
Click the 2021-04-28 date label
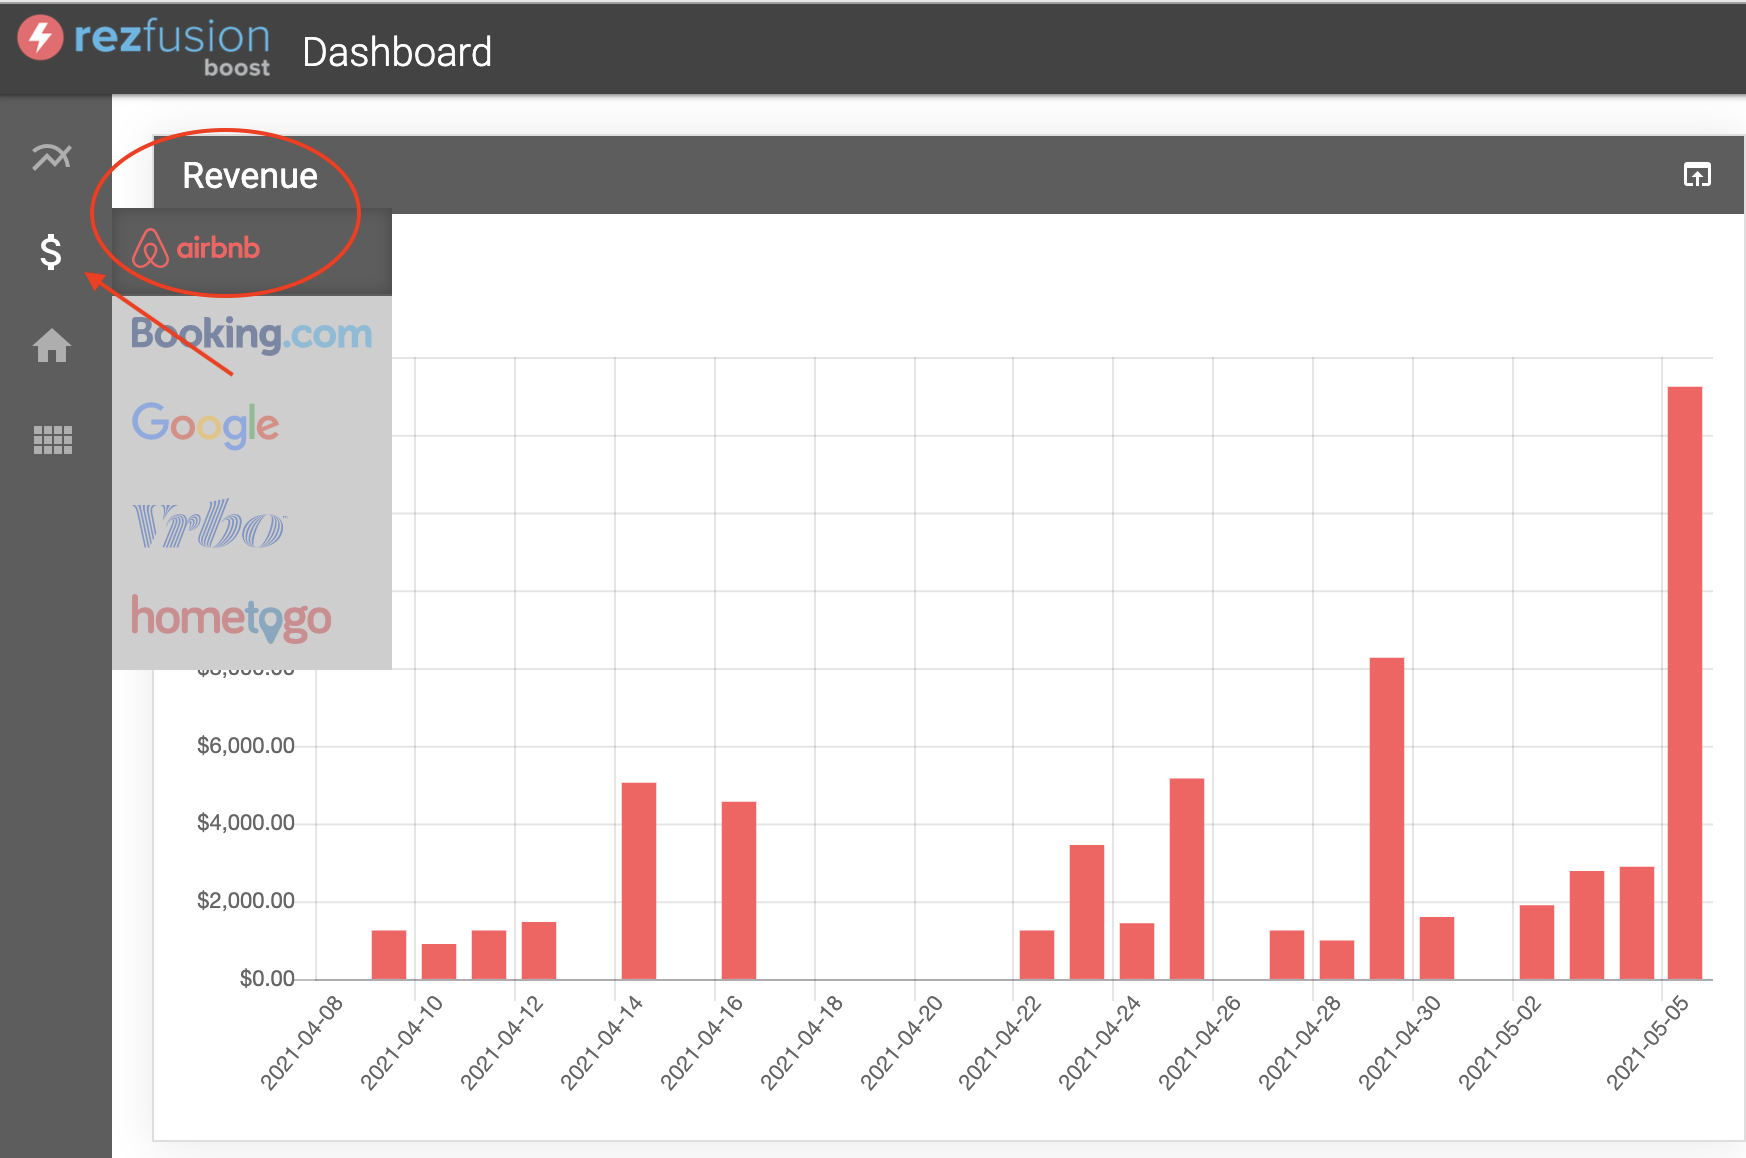tap(1300, 1042)
